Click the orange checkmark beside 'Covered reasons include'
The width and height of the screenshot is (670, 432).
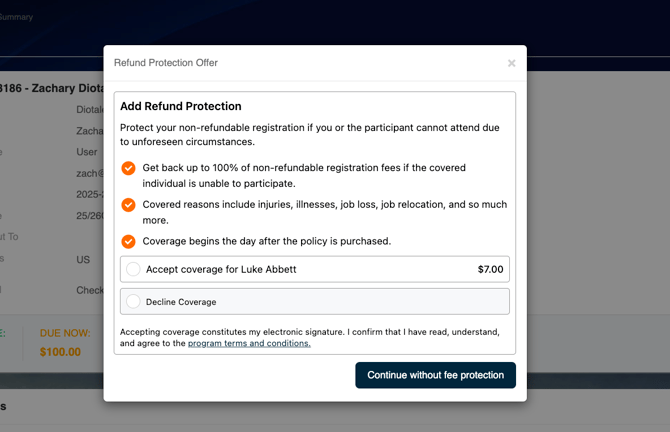coord(128,205)
